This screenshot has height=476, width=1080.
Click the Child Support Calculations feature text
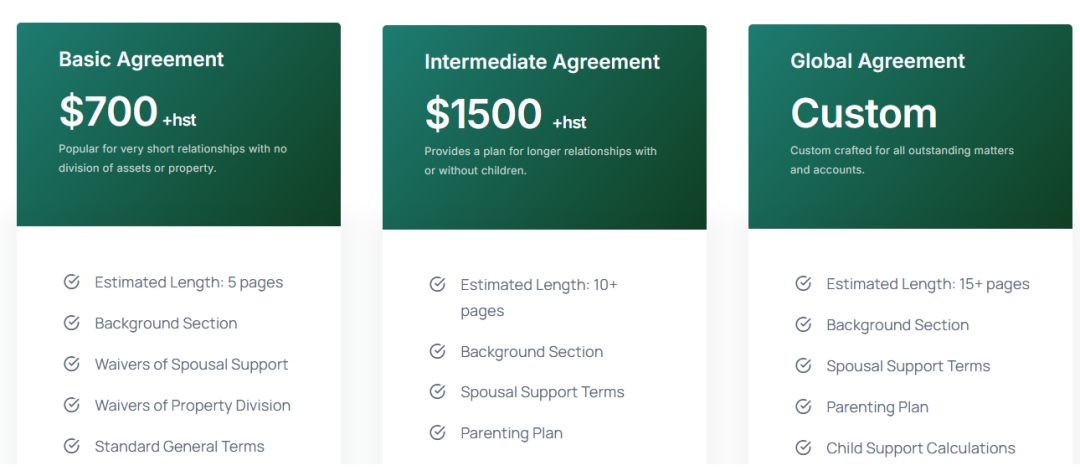pos(921,448)
